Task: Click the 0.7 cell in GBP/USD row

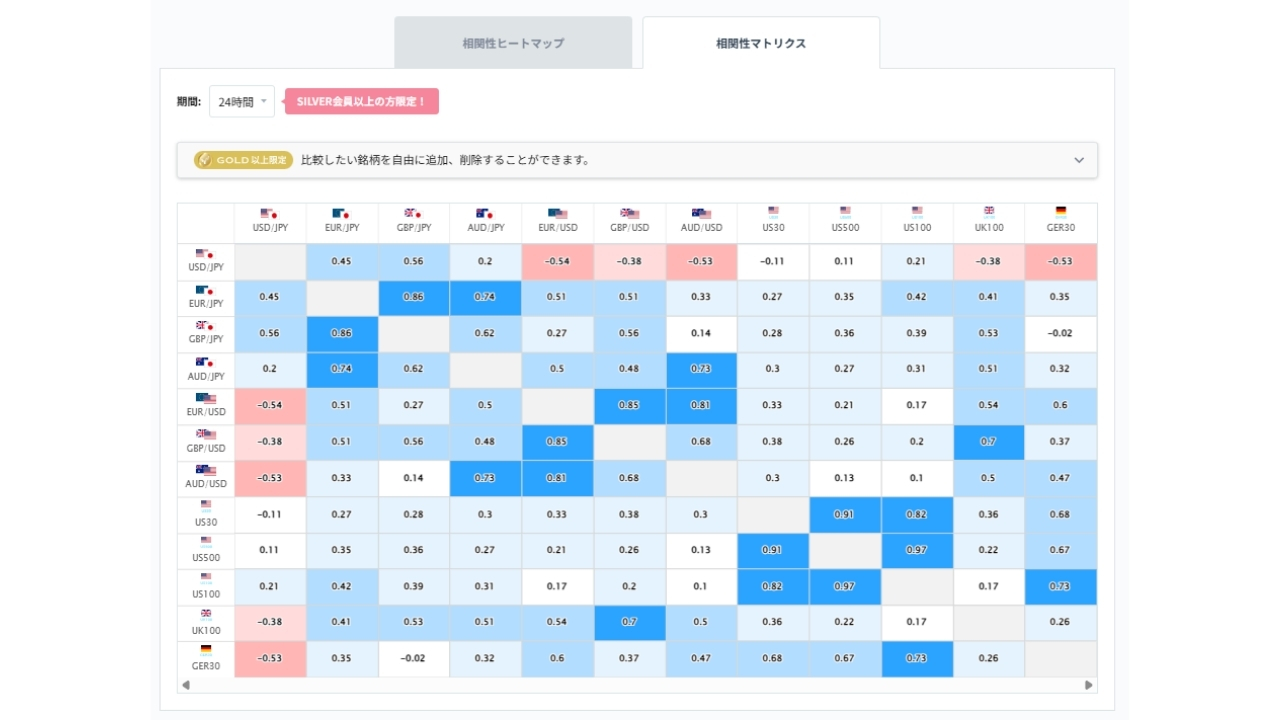Action: pyautogui.click(x=989, y=442)
